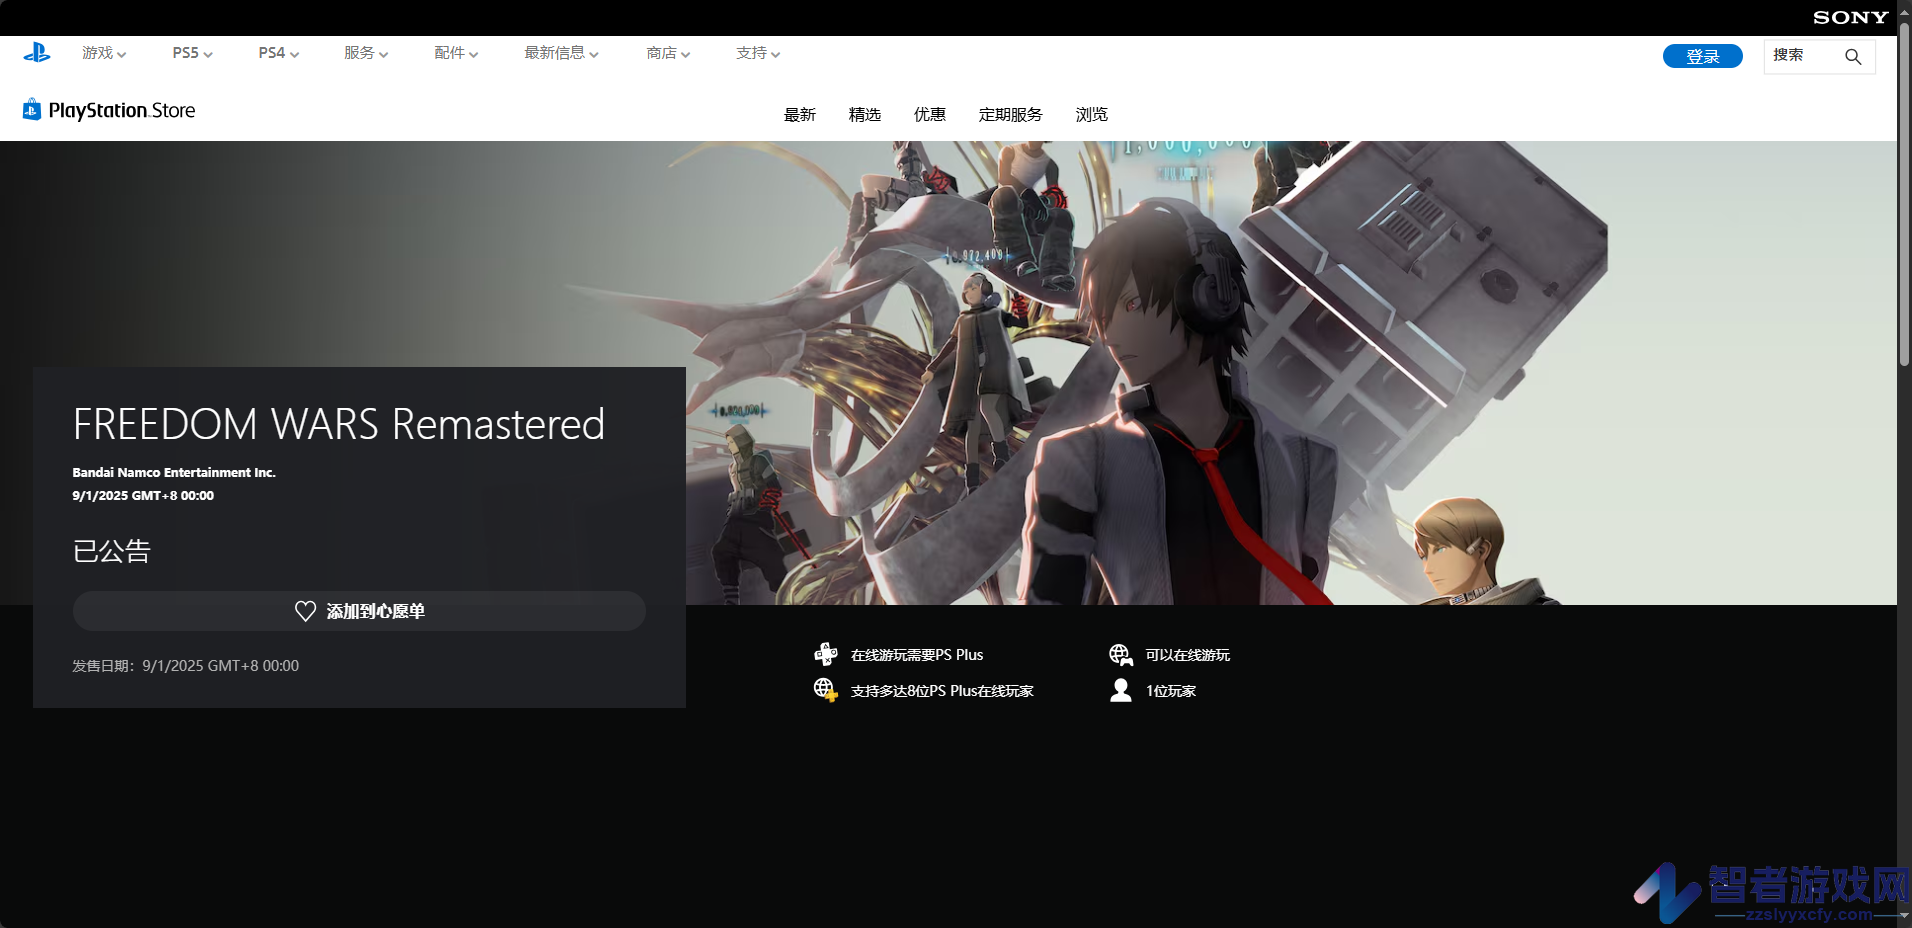Screen dimensions: 1912x928
Task: Expand the 支持 dropdown menu
Action: pyautogui.click(x=758, y=53)
